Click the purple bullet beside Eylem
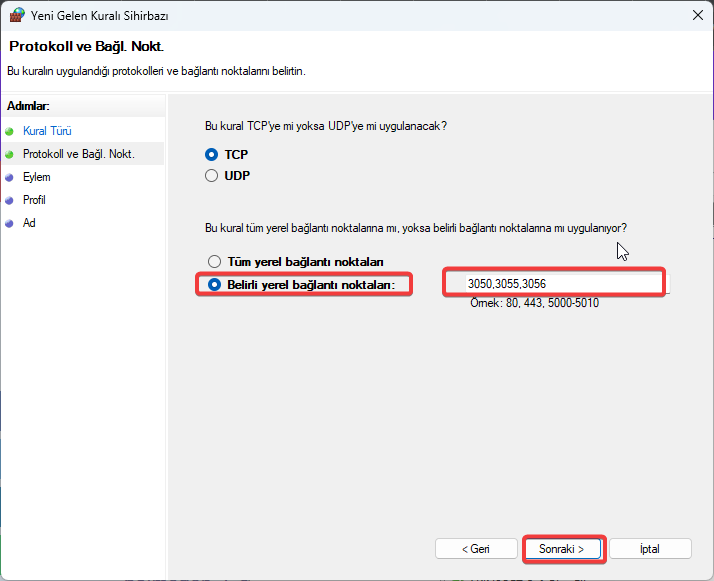 (x=9, y=178)
